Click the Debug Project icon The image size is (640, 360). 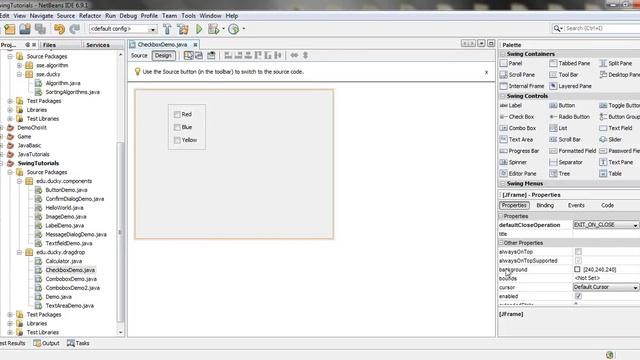coord(213,29)
